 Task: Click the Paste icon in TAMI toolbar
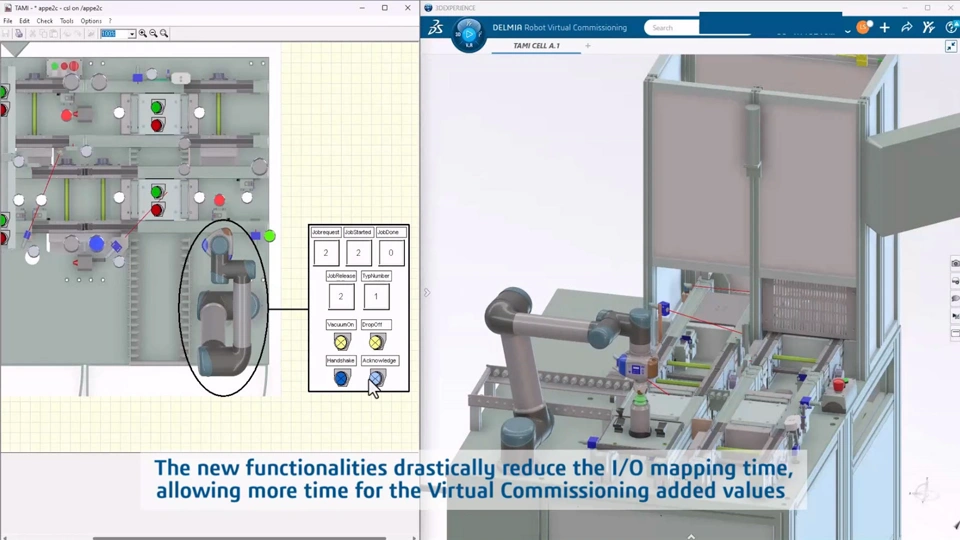[x=53, y=34]
